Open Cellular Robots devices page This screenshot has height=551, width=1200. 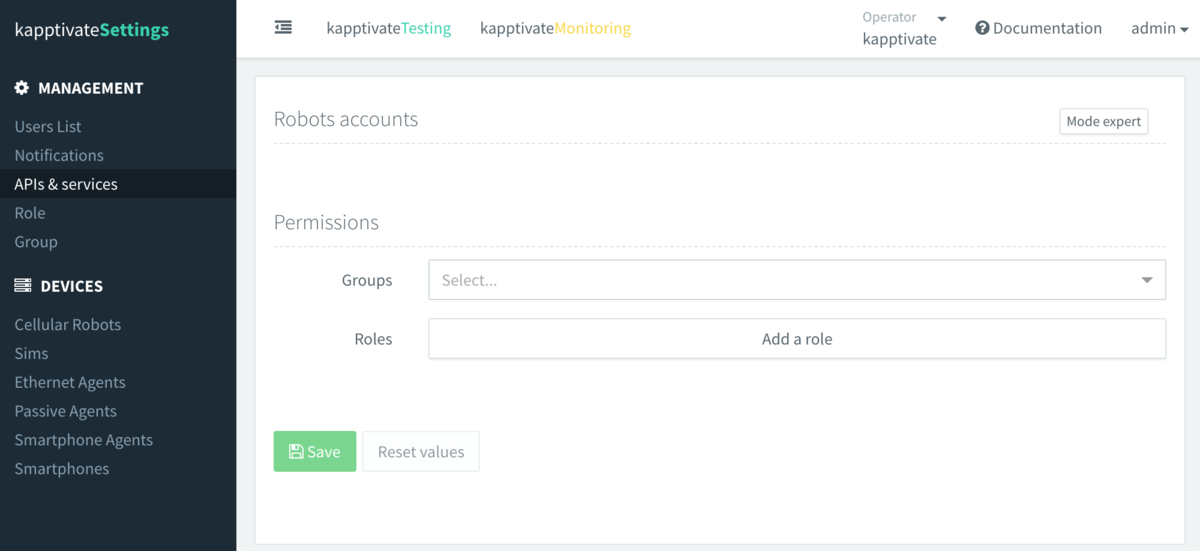pyautogui.click(x=68, y=325)
